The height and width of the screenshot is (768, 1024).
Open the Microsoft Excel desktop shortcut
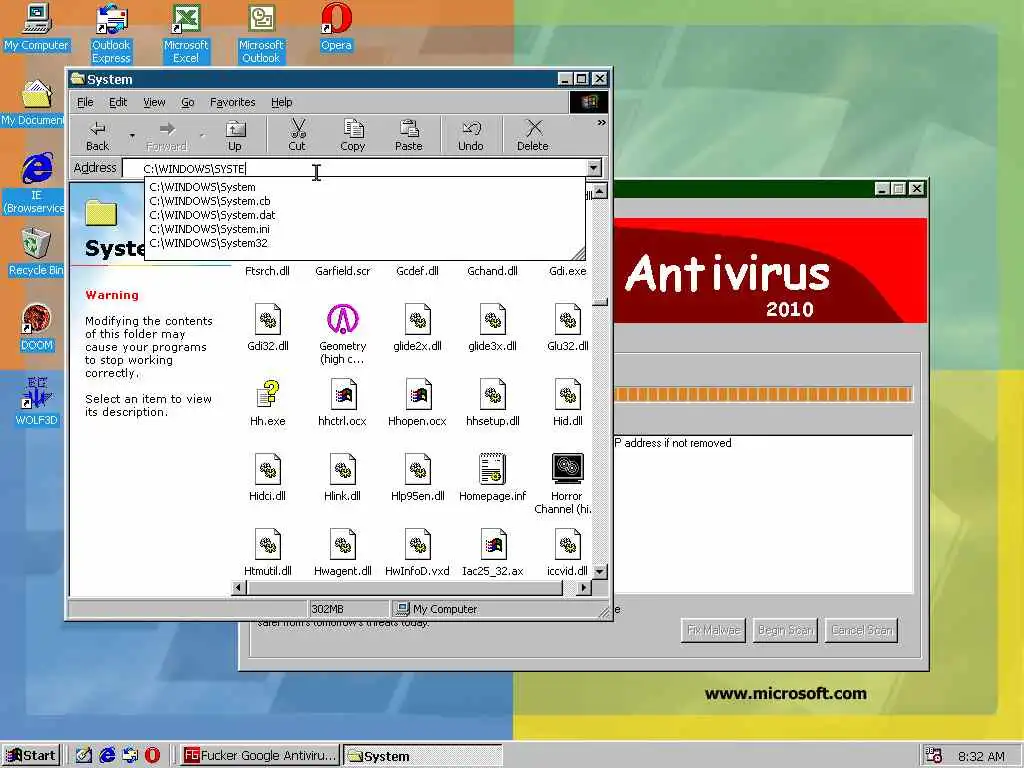(x=186, y=33)
